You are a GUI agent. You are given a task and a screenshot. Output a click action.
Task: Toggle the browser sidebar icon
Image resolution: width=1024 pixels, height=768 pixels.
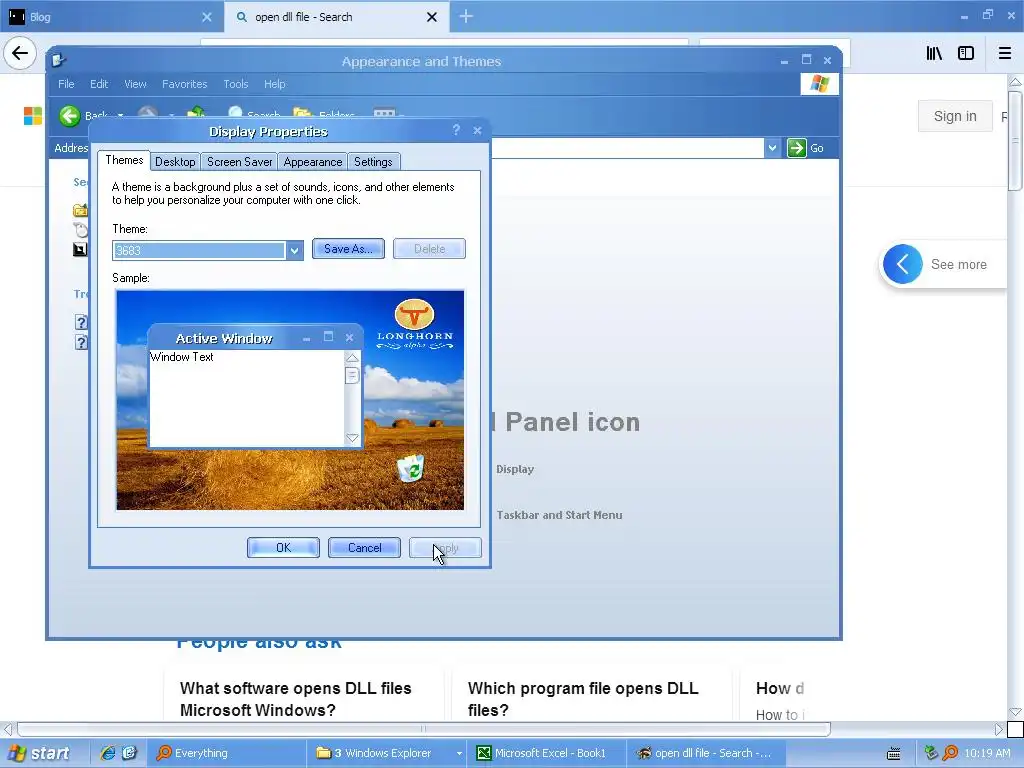pyautogui.click(x=966, y=54)
